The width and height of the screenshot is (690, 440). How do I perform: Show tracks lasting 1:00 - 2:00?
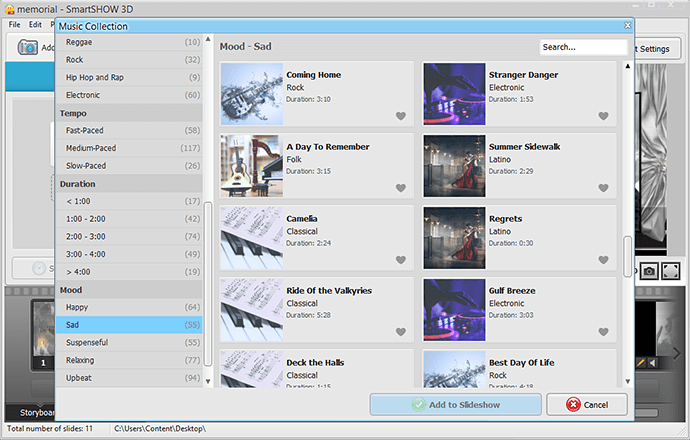tap(129, 219)
